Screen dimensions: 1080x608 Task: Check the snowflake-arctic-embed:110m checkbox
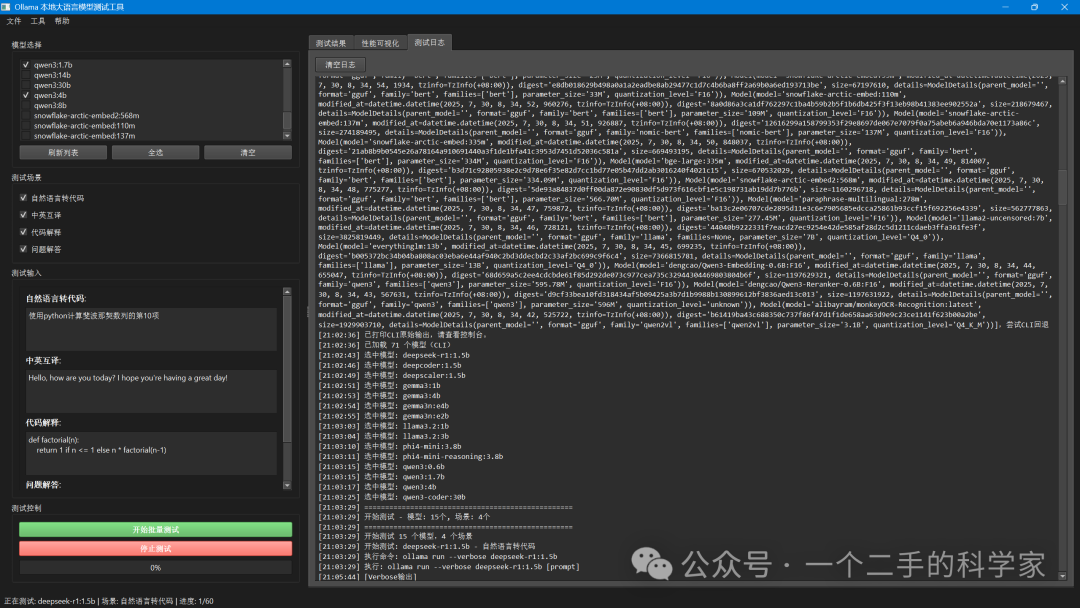click(26, 126)
